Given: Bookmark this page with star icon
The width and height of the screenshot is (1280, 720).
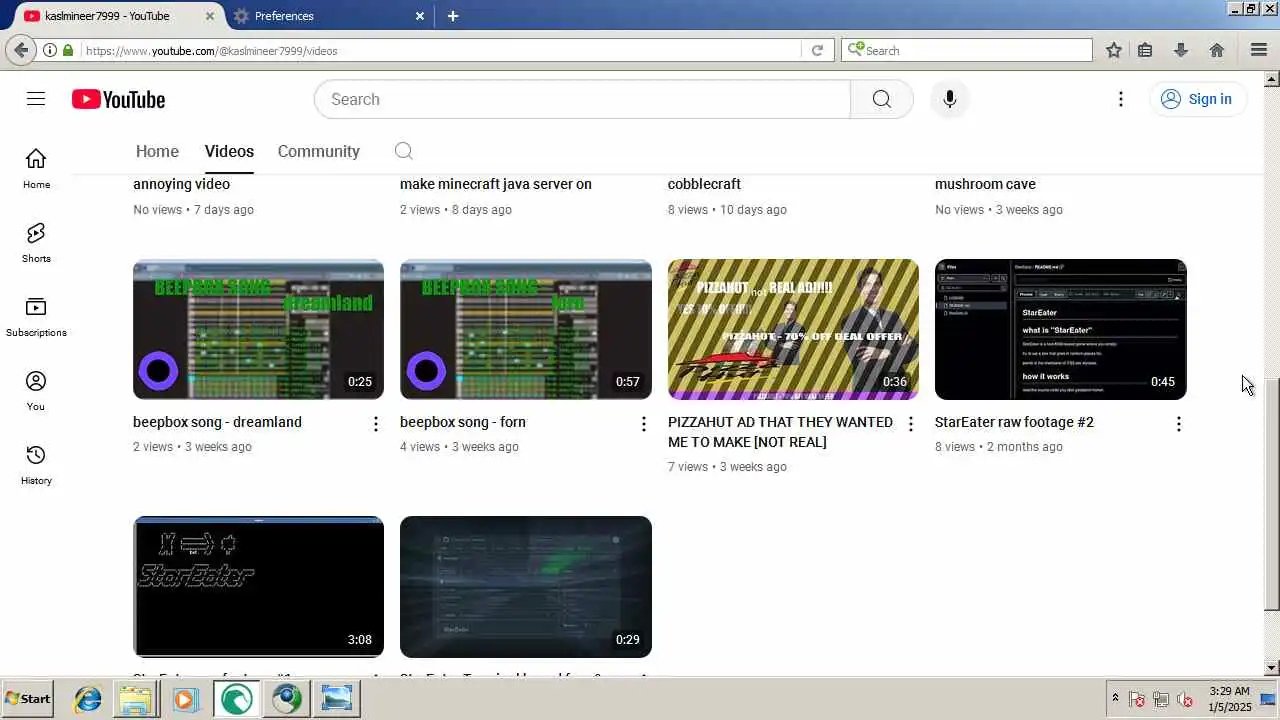Looking at the screenshot, I should [1114, 50].
